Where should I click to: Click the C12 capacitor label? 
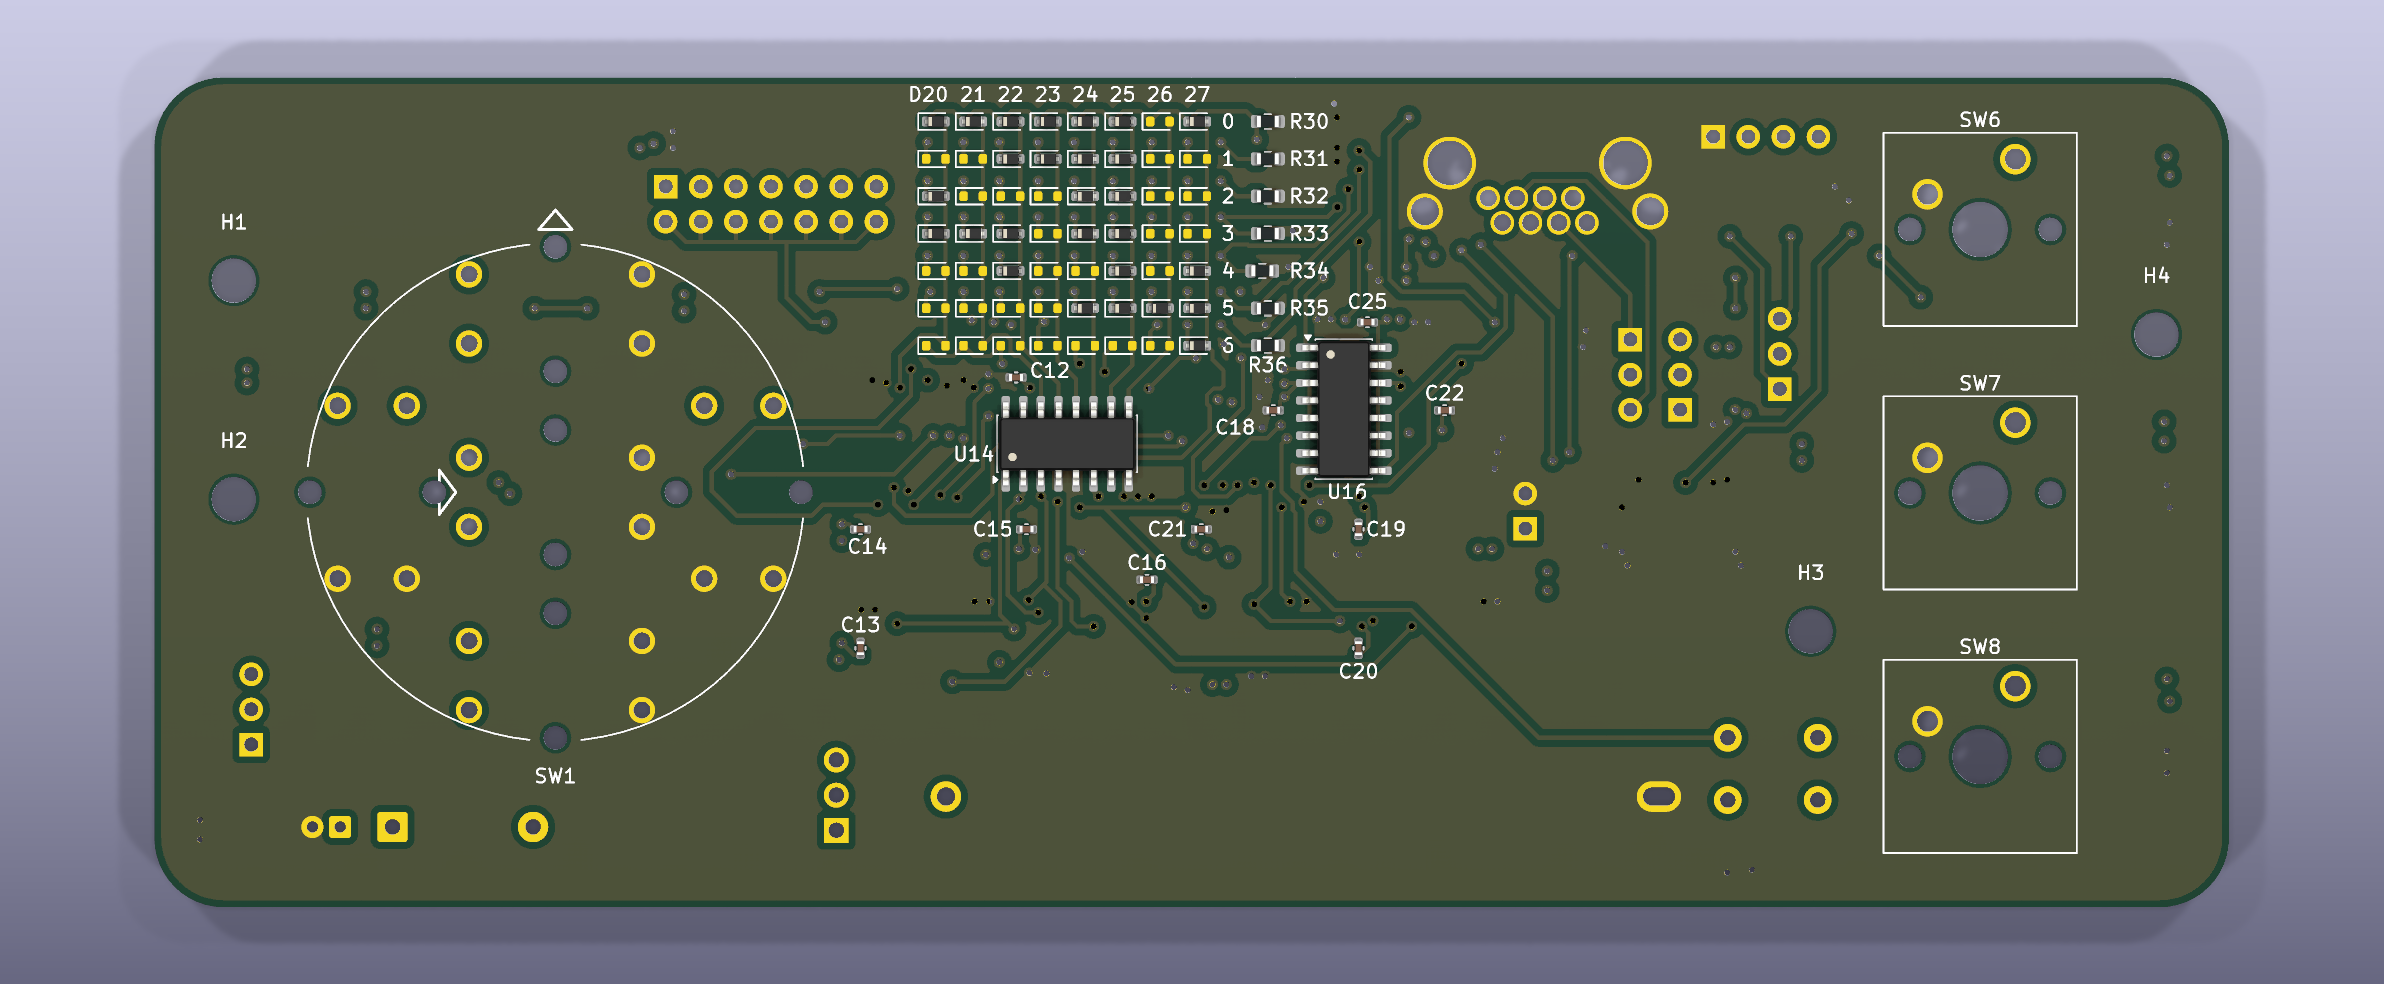(x=1050, y=370)
